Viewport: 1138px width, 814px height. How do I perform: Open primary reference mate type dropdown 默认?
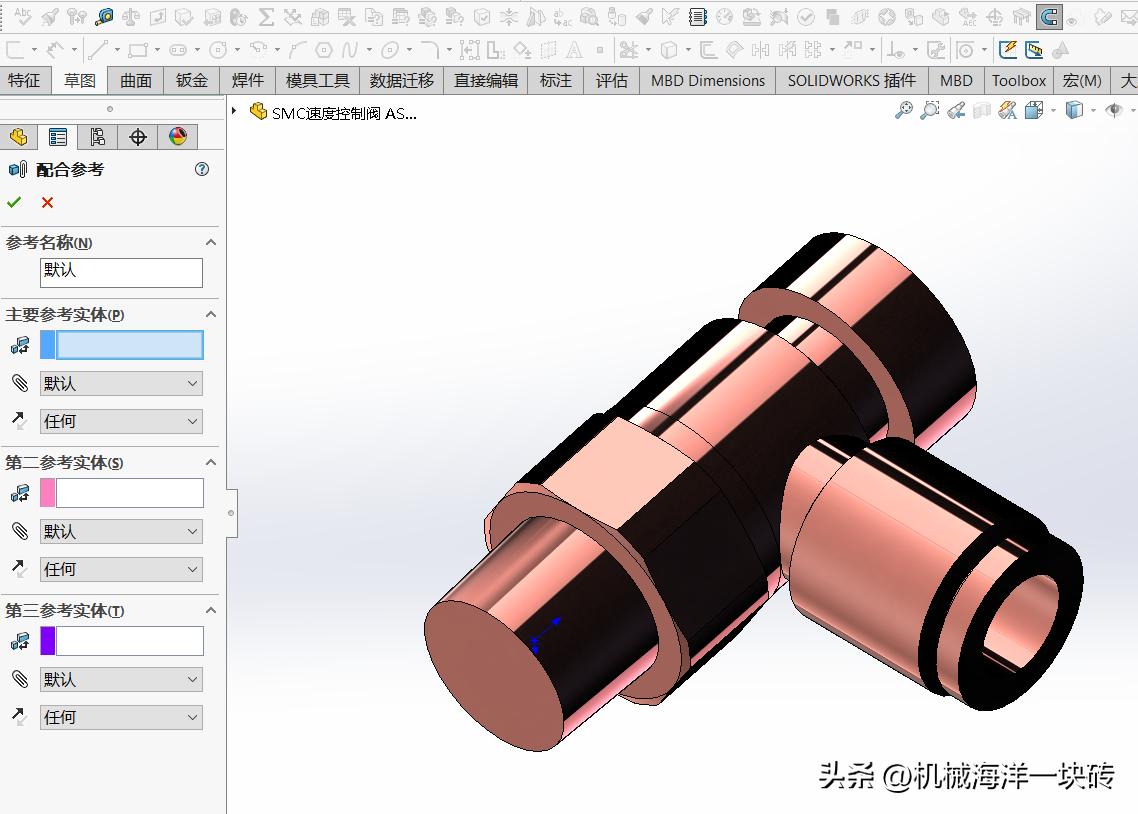tap(121, 384)
